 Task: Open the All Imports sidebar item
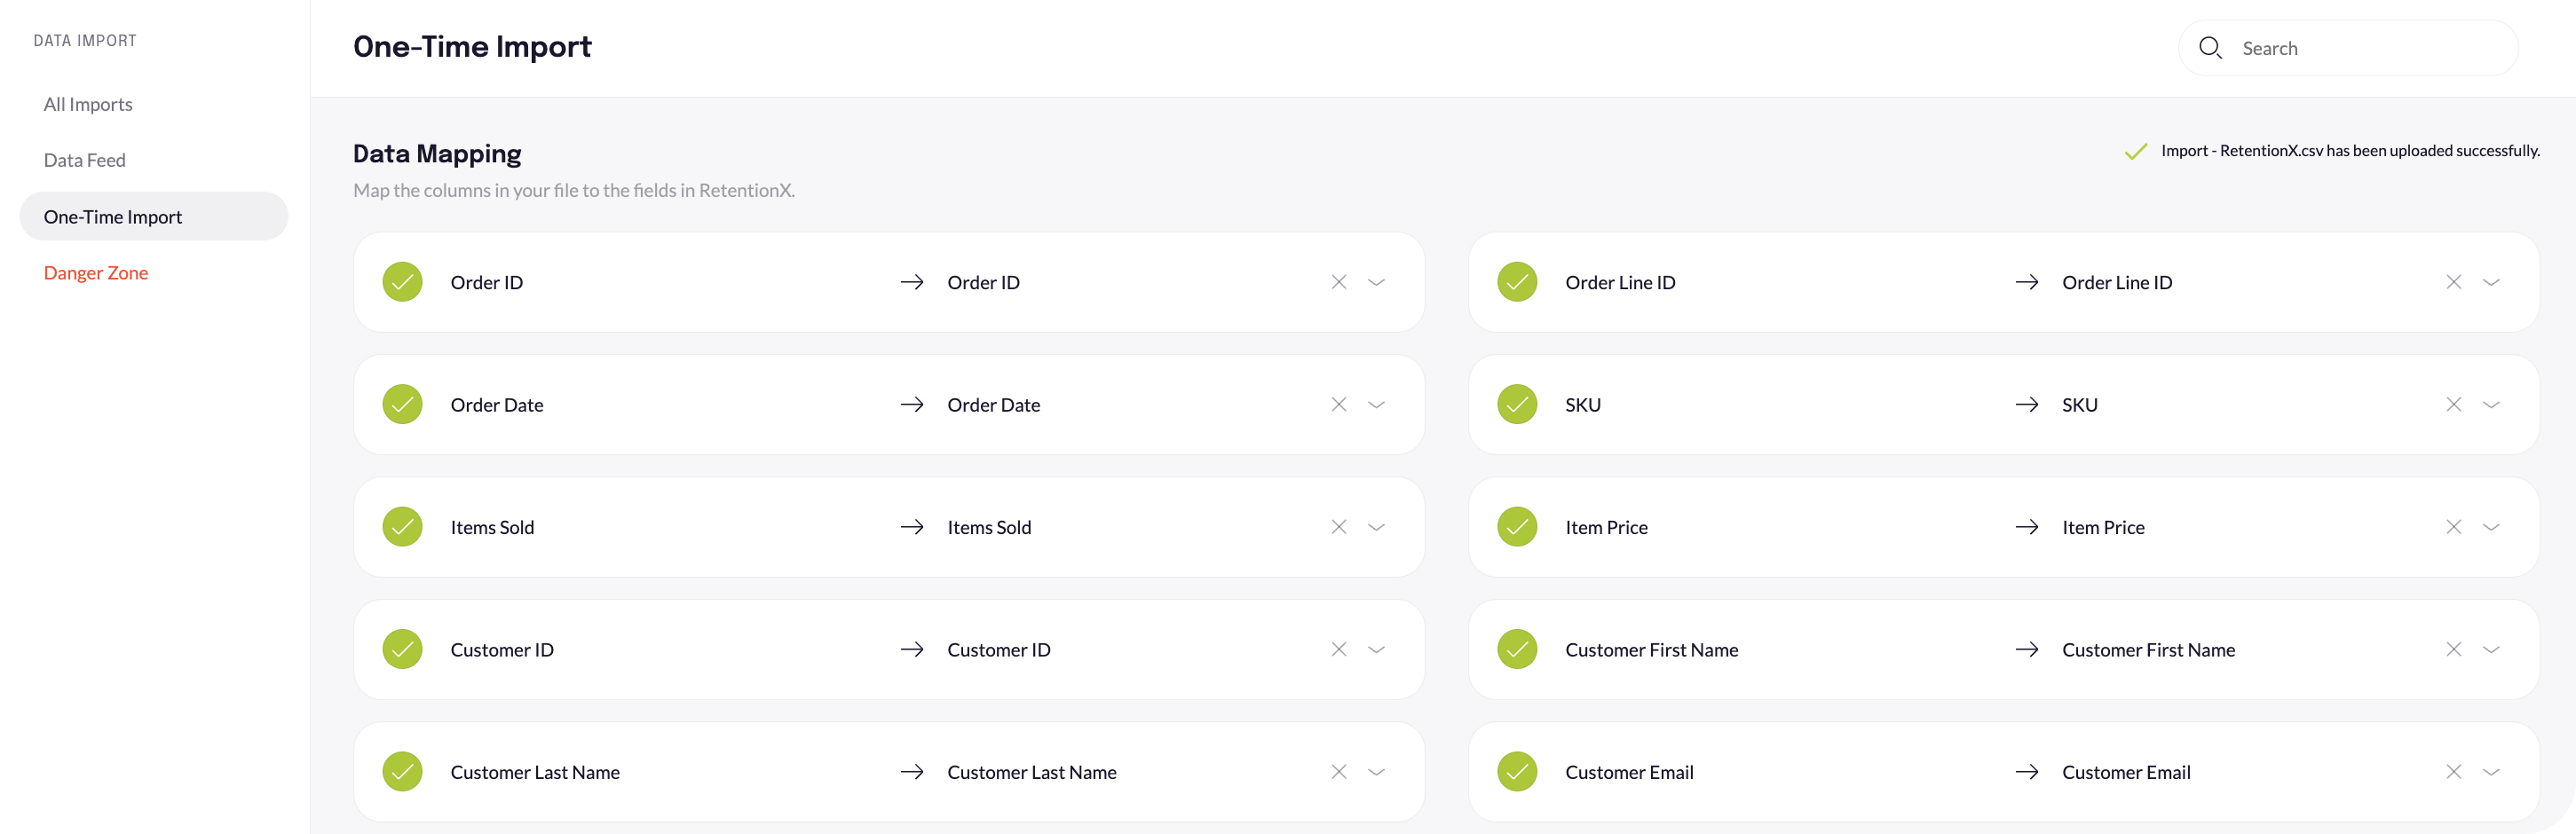(x=88, y=104)
